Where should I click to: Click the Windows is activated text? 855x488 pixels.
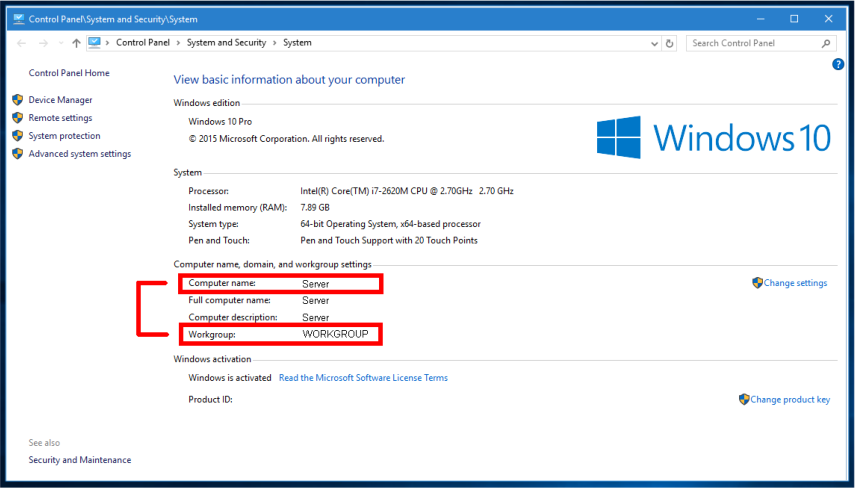pos(230,378)
